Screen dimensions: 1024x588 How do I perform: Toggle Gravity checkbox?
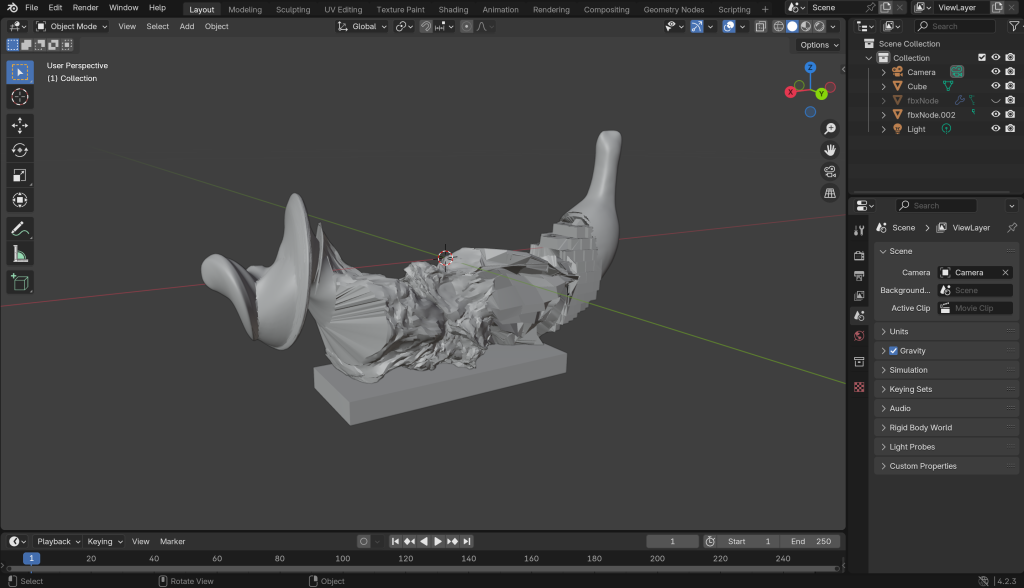point(893,351)
